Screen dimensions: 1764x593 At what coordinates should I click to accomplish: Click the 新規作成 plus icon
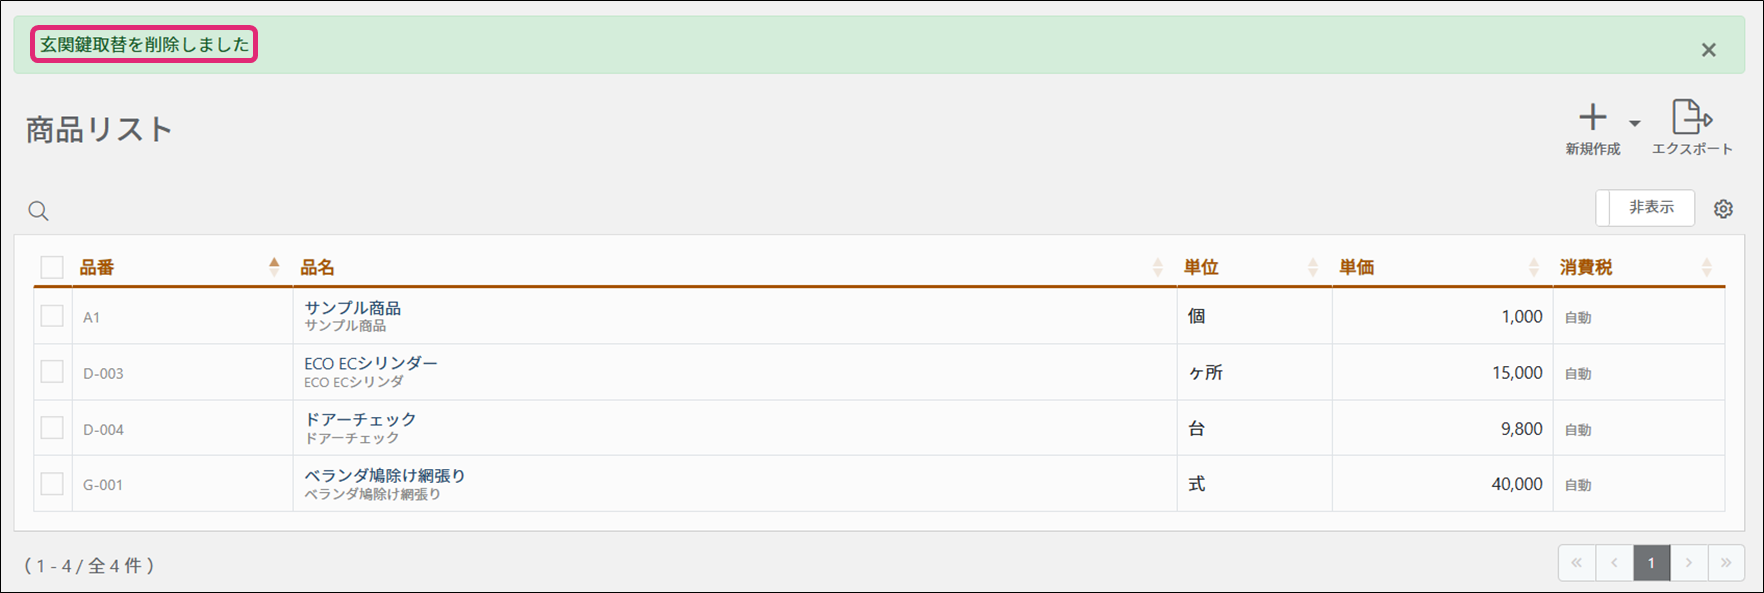(x=1592, y=118)
